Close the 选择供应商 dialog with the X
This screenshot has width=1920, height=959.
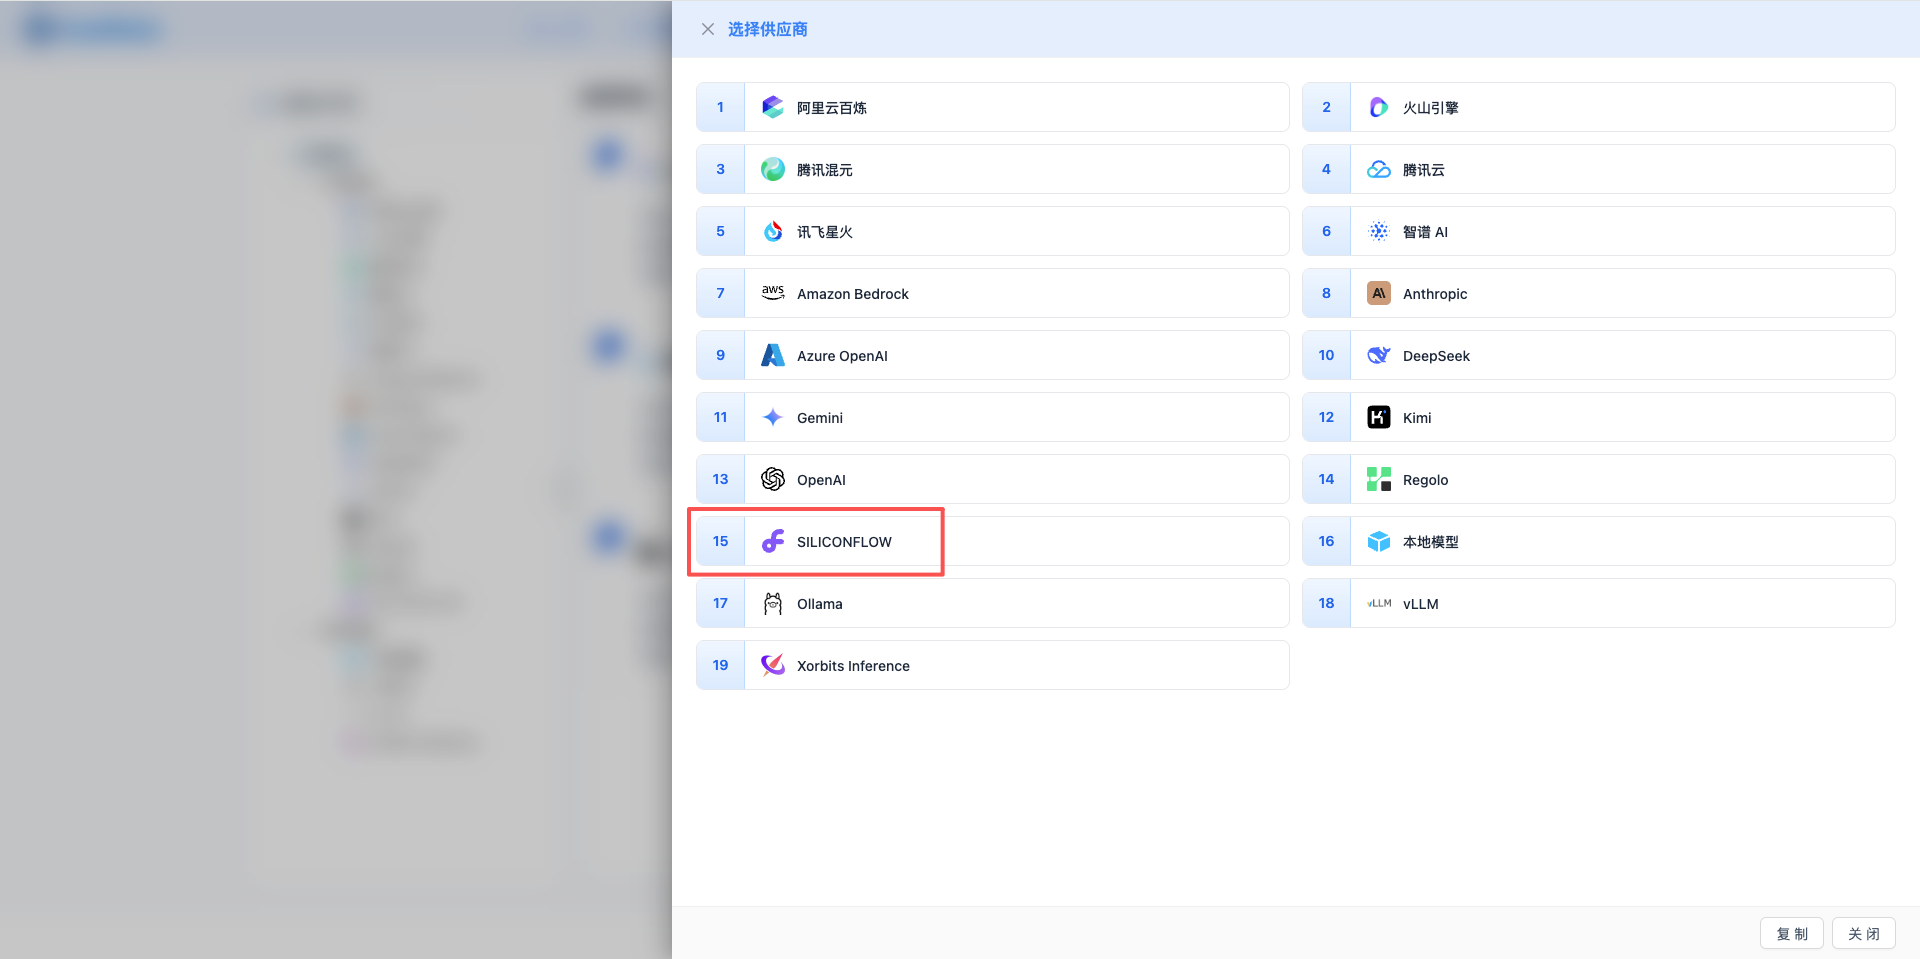tap(708, 29)
